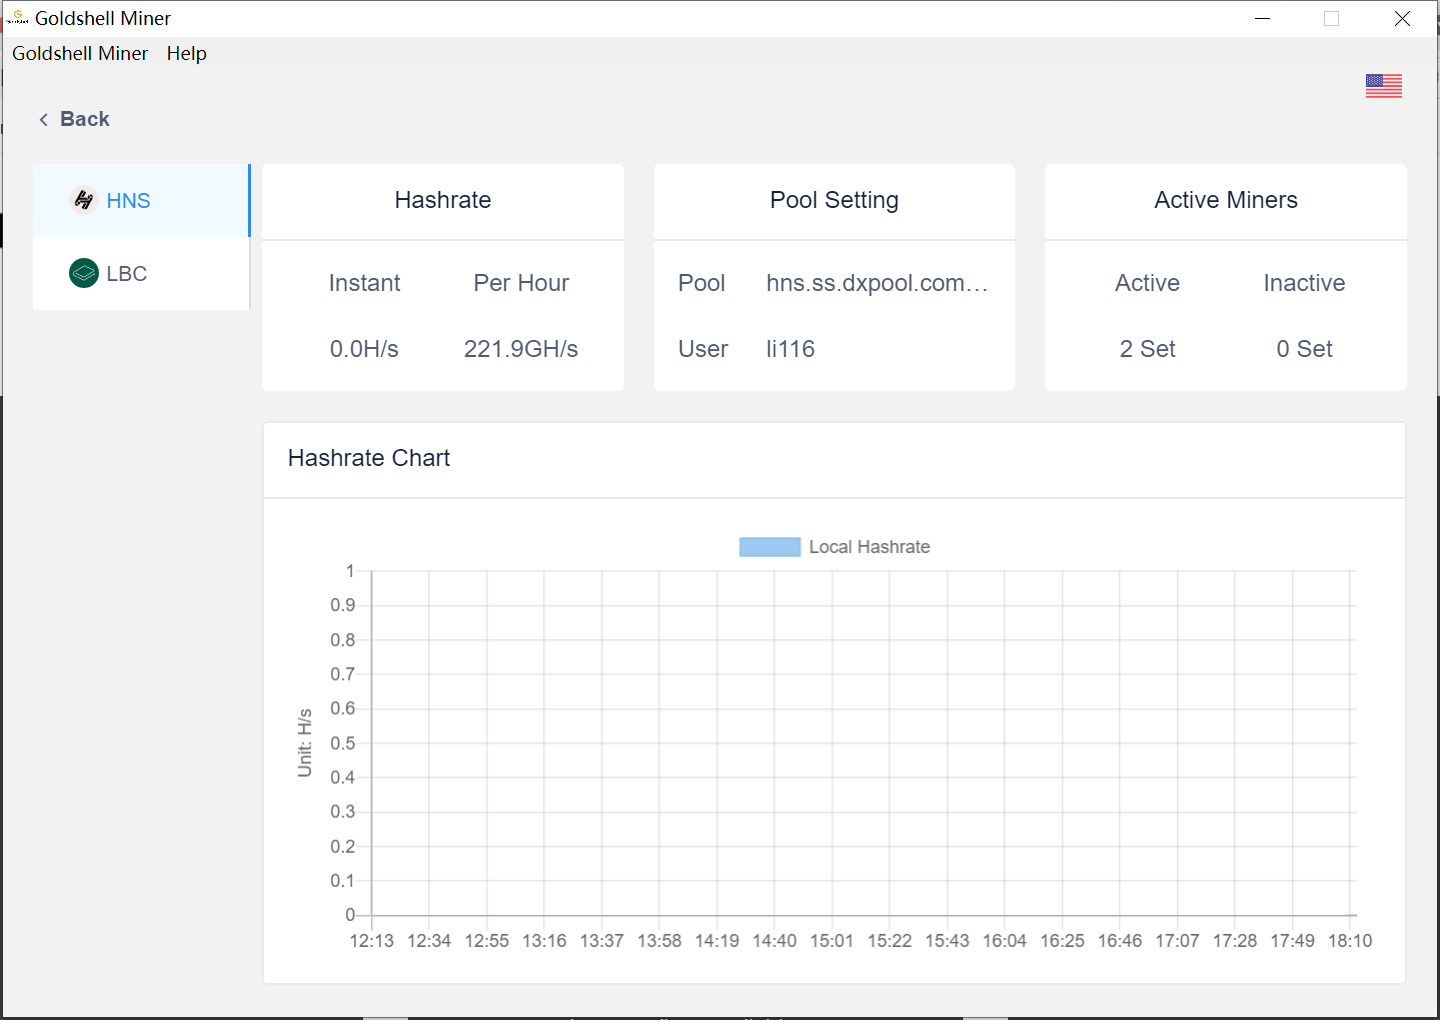Click the Hashrate Chart heading
The image size is (1440, 1020).
(369, 458)
